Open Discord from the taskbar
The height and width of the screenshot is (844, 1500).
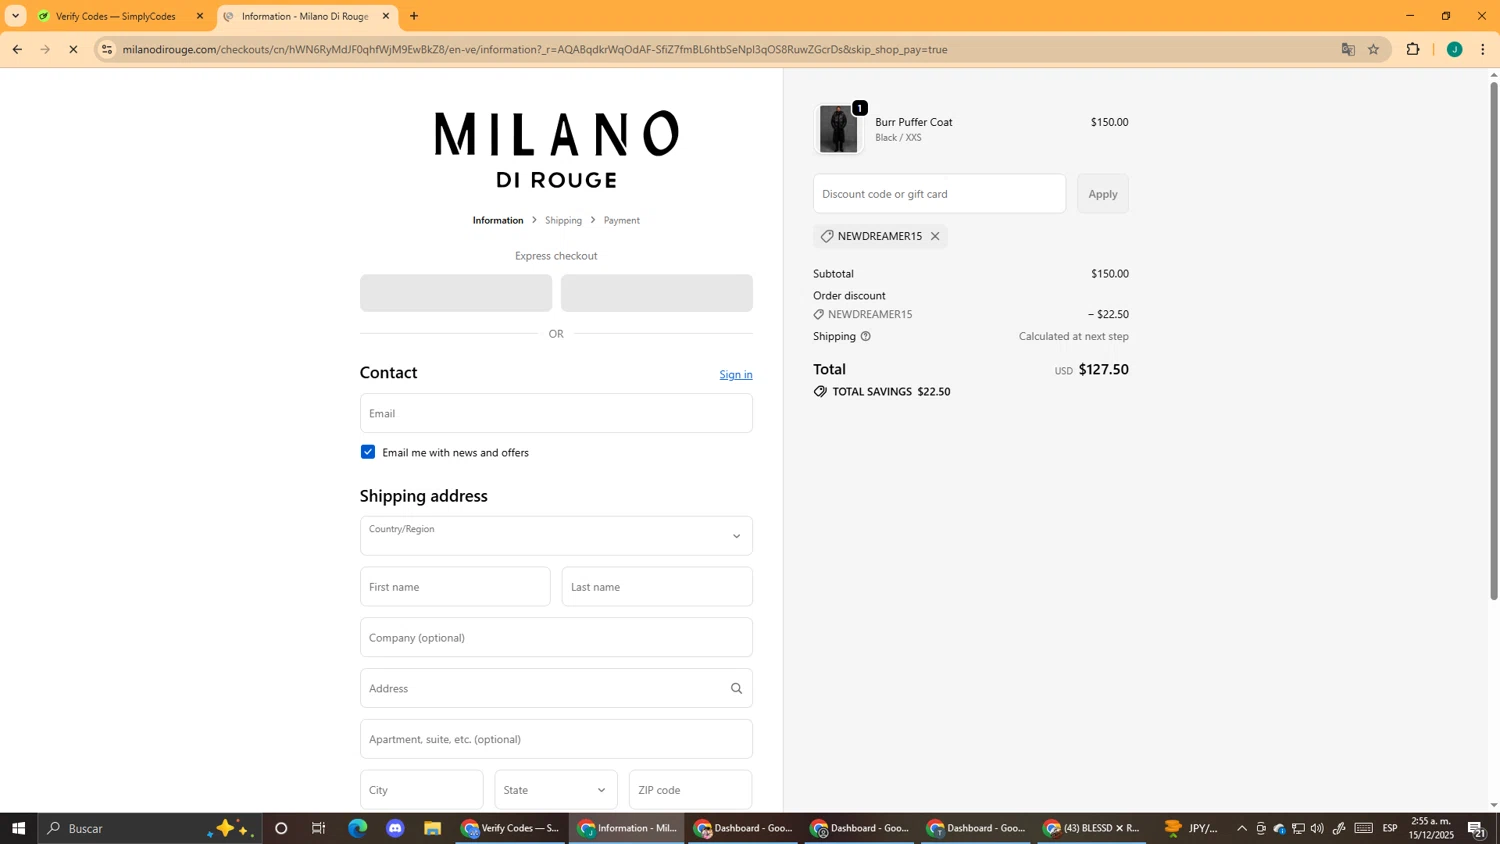click(x=395, y=828)
